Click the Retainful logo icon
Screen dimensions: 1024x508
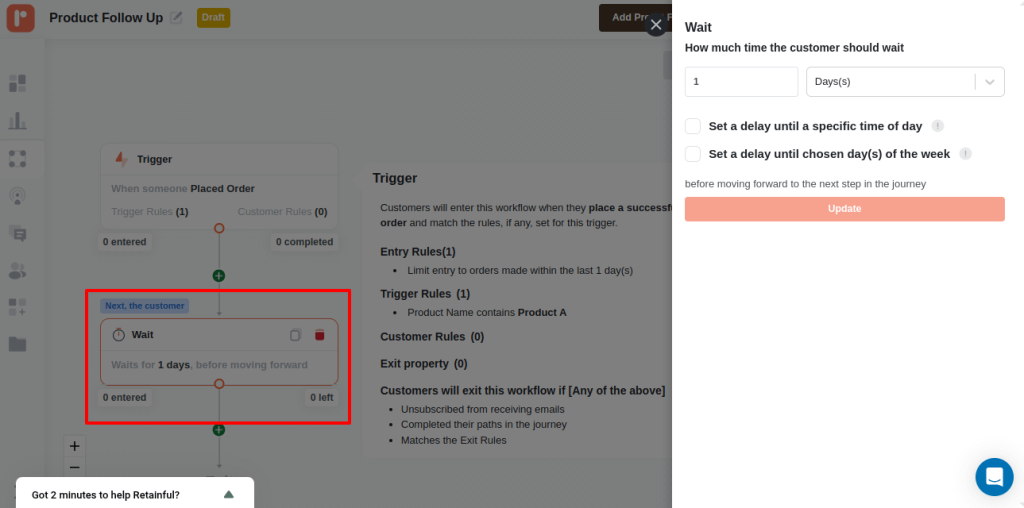point(20,17)
